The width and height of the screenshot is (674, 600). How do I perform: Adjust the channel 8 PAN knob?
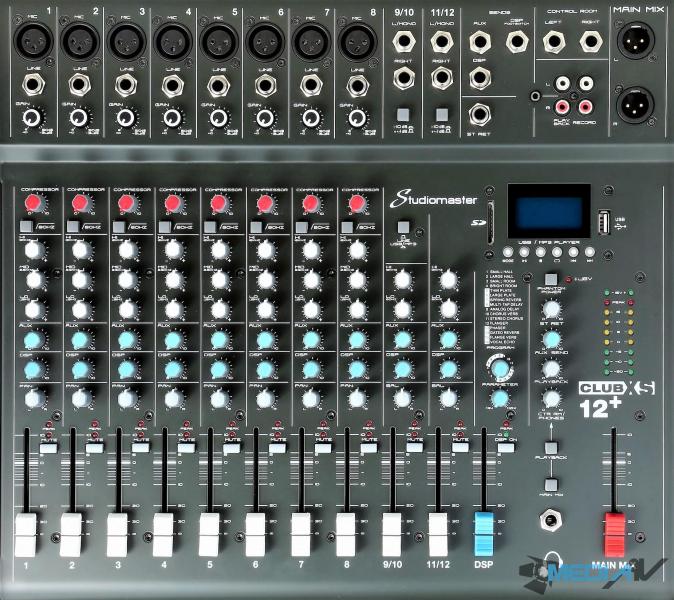point(357,399)
